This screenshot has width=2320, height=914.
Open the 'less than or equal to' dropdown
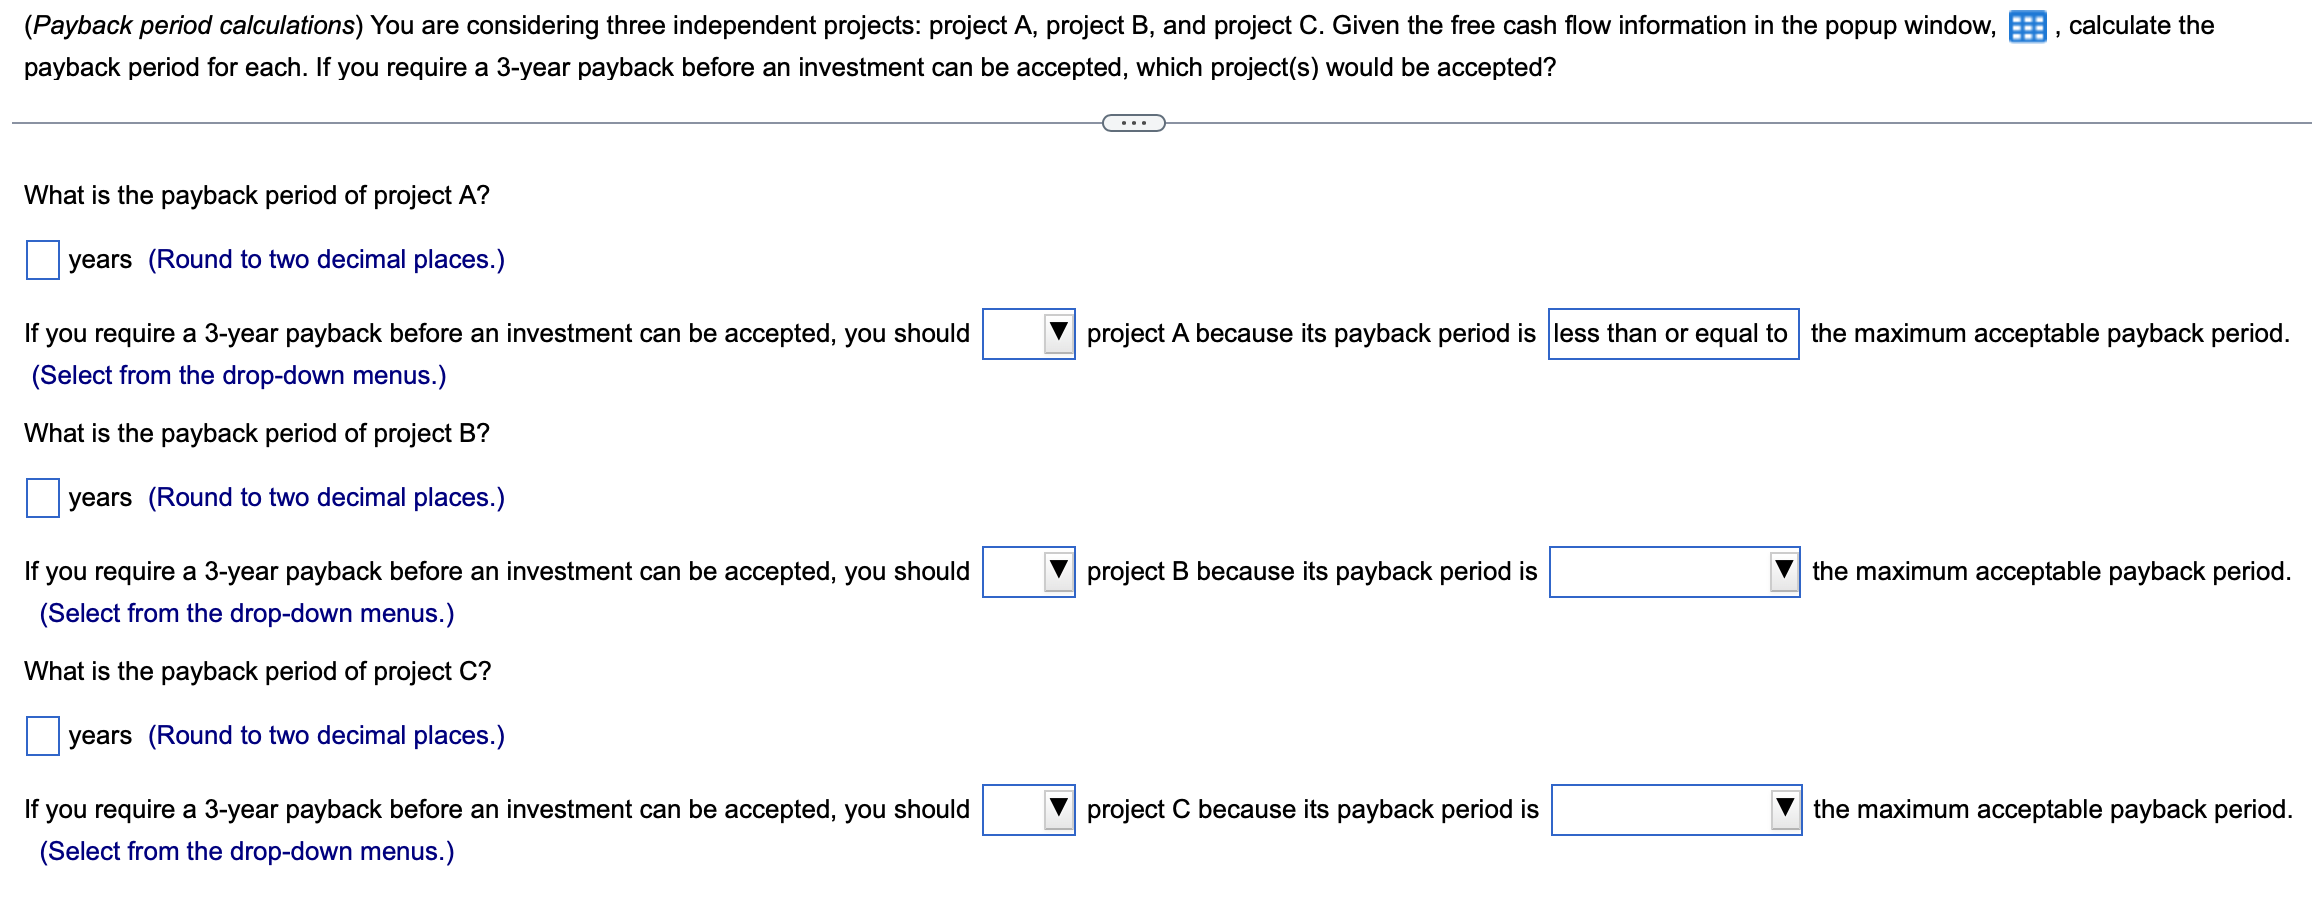point(1673,333)
